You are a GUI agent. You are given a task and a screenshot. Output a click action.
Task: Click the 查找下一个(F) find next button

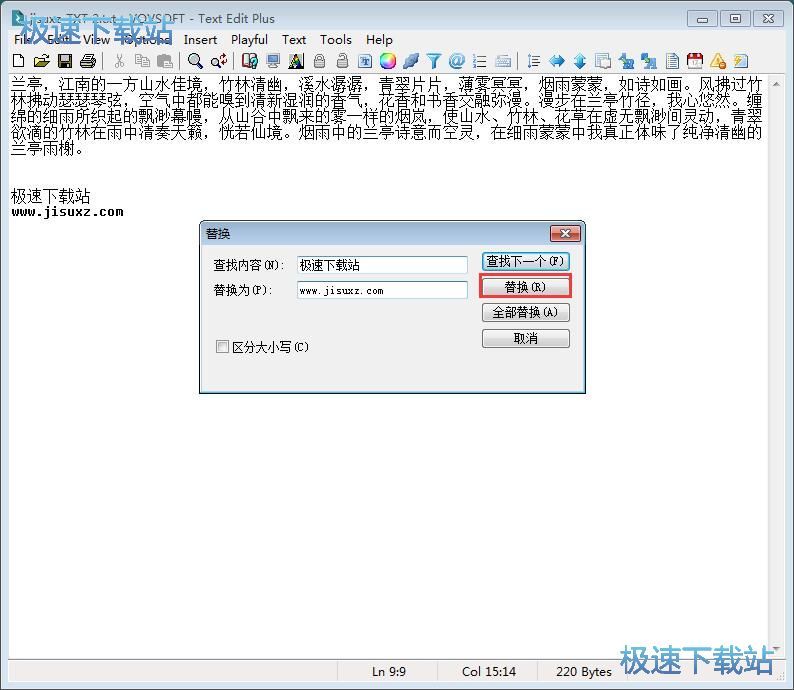pos(526,261)
